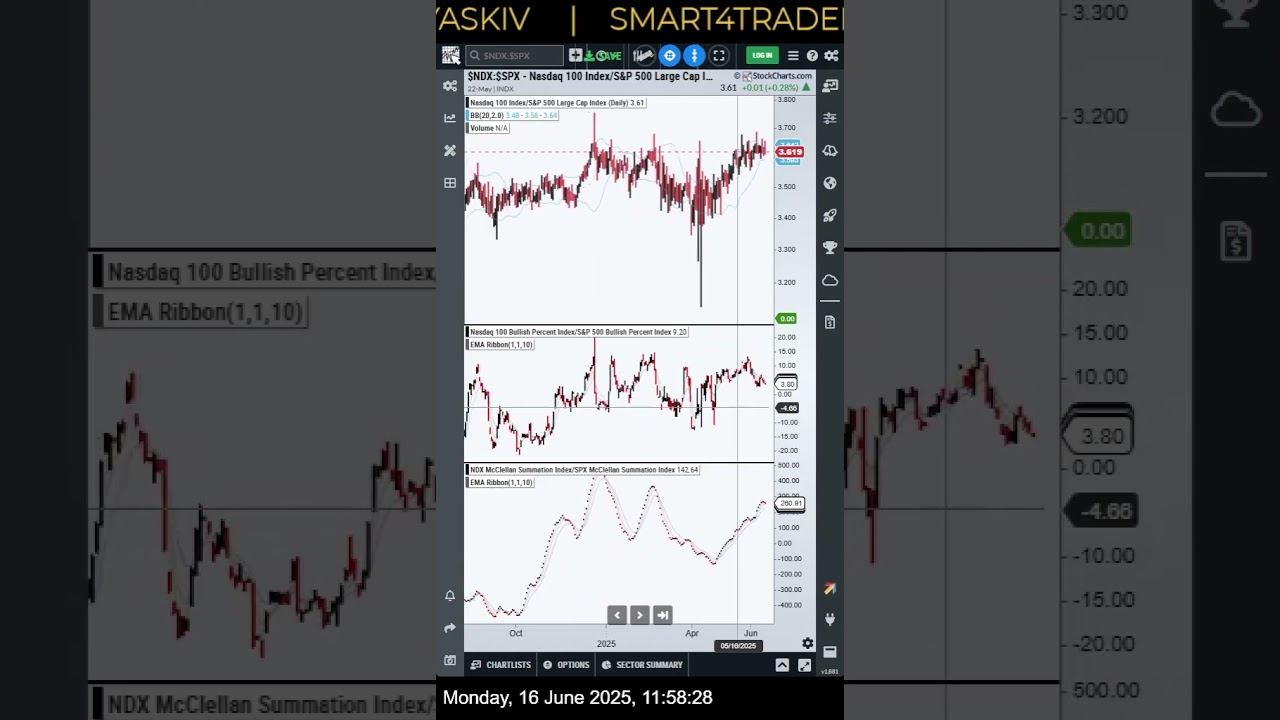Open the alerts bell icon
Screen dimensions: 1280x720
coord(450,596)
